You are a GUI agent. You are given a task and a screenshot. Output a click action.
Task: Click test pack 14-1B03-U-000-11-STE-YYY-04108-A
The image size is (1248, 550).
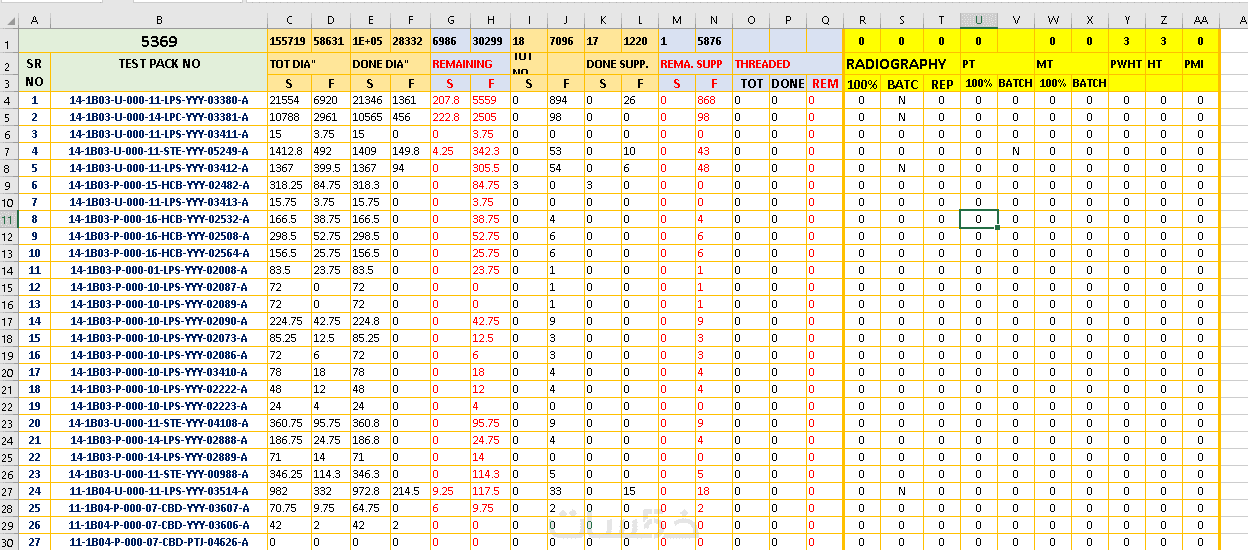(x=158, y=423)
